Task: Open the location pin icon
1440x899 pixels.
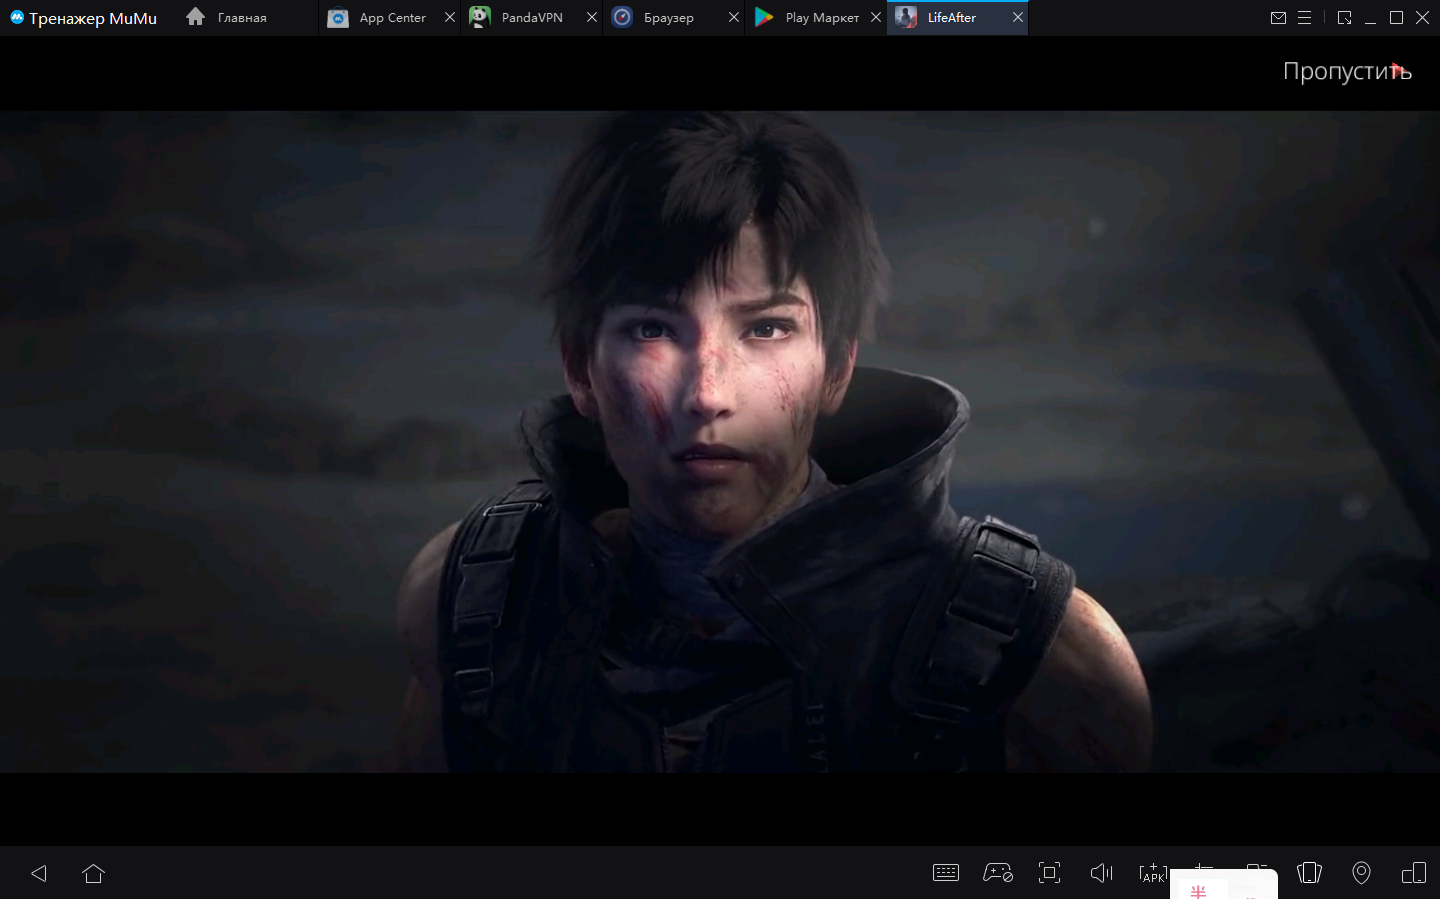Action: pyautogui.click(x=1361, y=873)
